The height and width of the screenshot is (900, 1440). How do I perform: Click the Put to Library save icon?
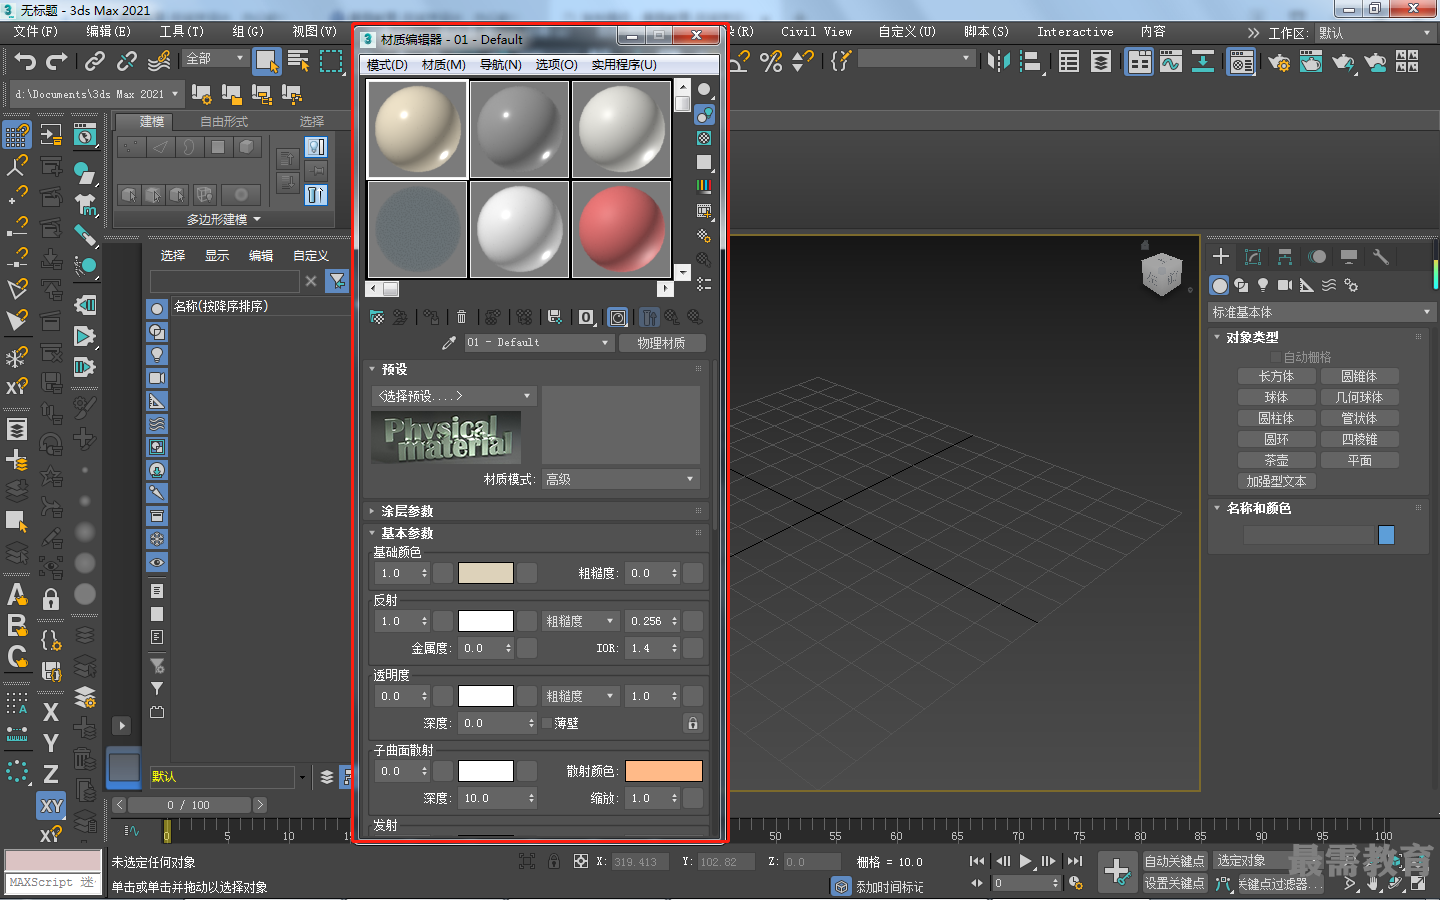point(555,317)
